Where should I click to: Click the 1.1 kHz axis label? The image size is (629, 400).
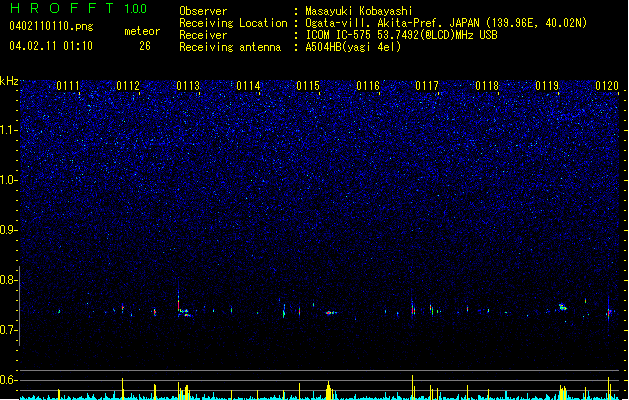[x=9, y=130]
